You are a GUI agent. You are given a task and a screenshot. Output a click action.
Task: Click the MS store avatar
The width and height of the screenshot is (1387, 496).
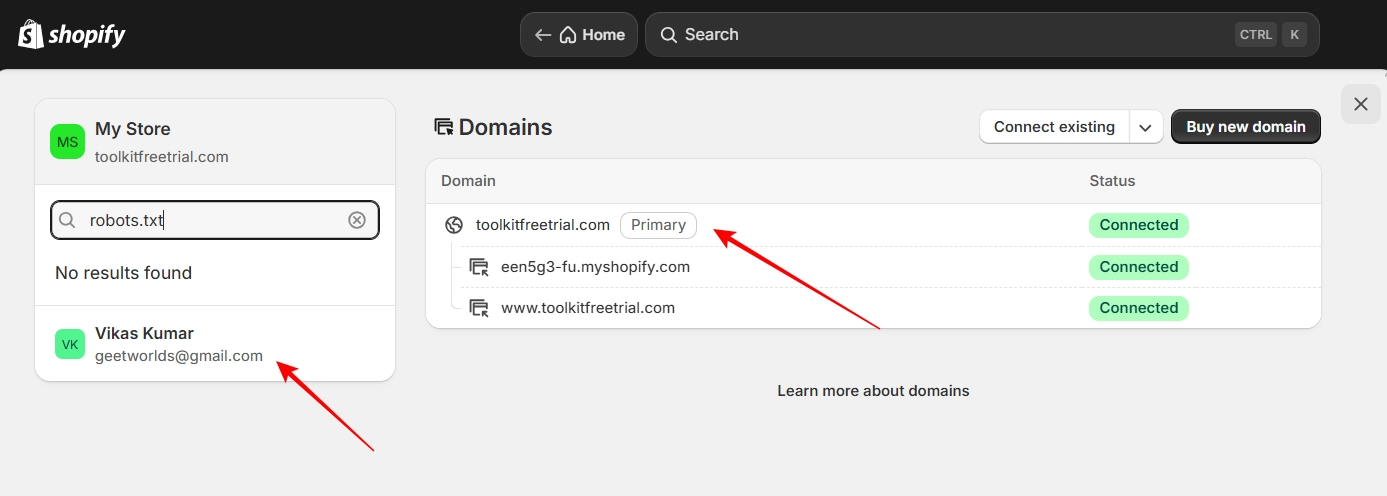67,142
